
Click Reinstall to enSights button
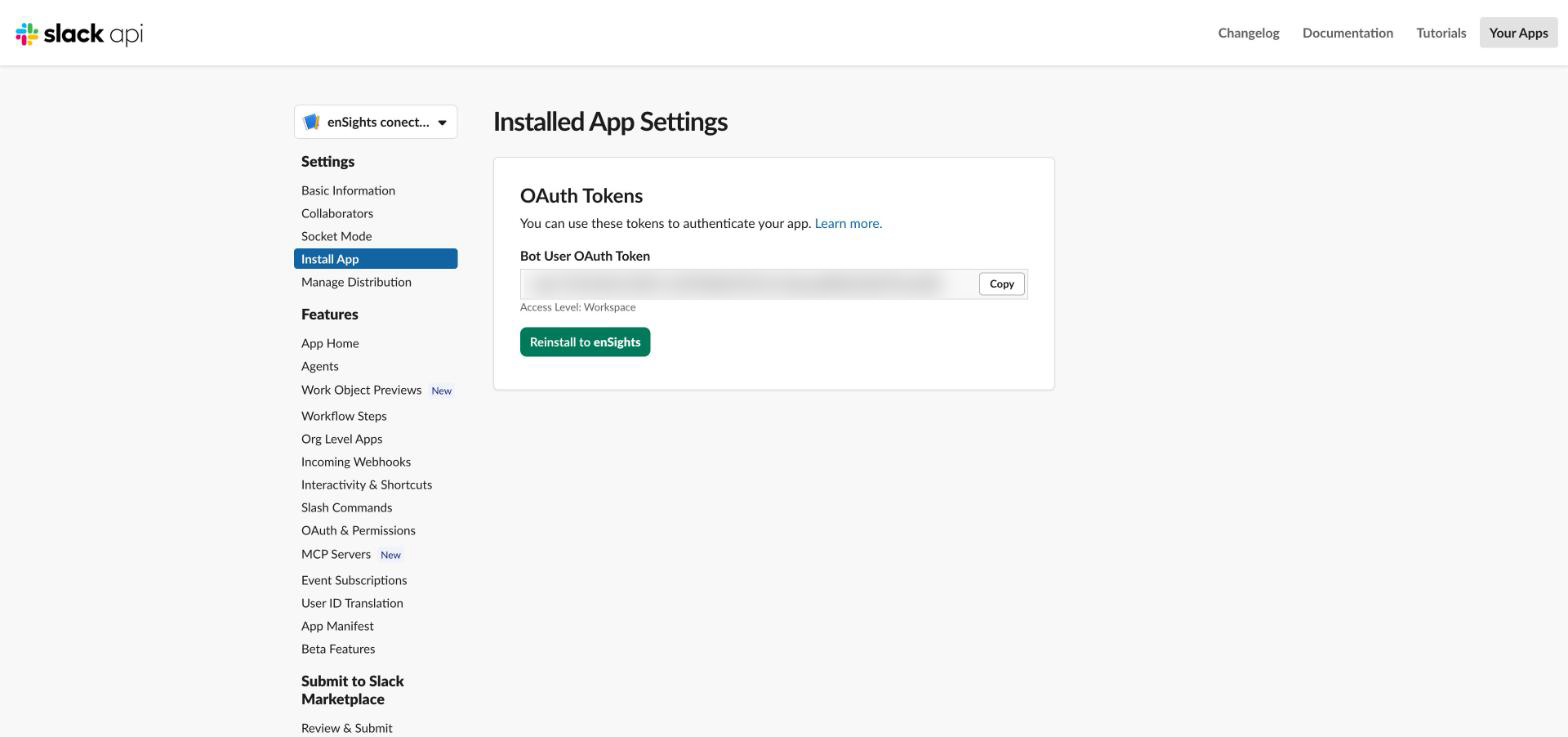point(585,342)
